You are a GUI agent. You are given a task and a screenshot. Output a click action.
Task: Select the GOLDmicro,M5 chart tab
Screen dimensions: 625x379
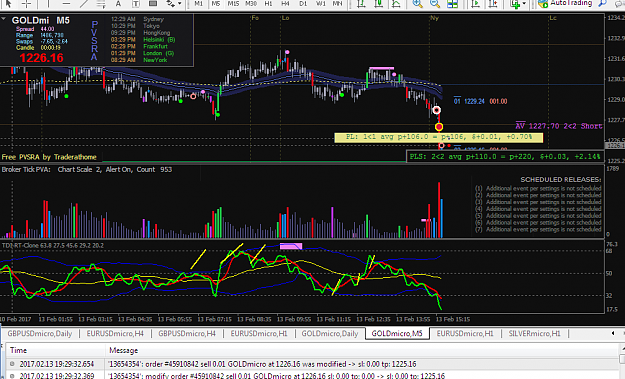(397, 334)
